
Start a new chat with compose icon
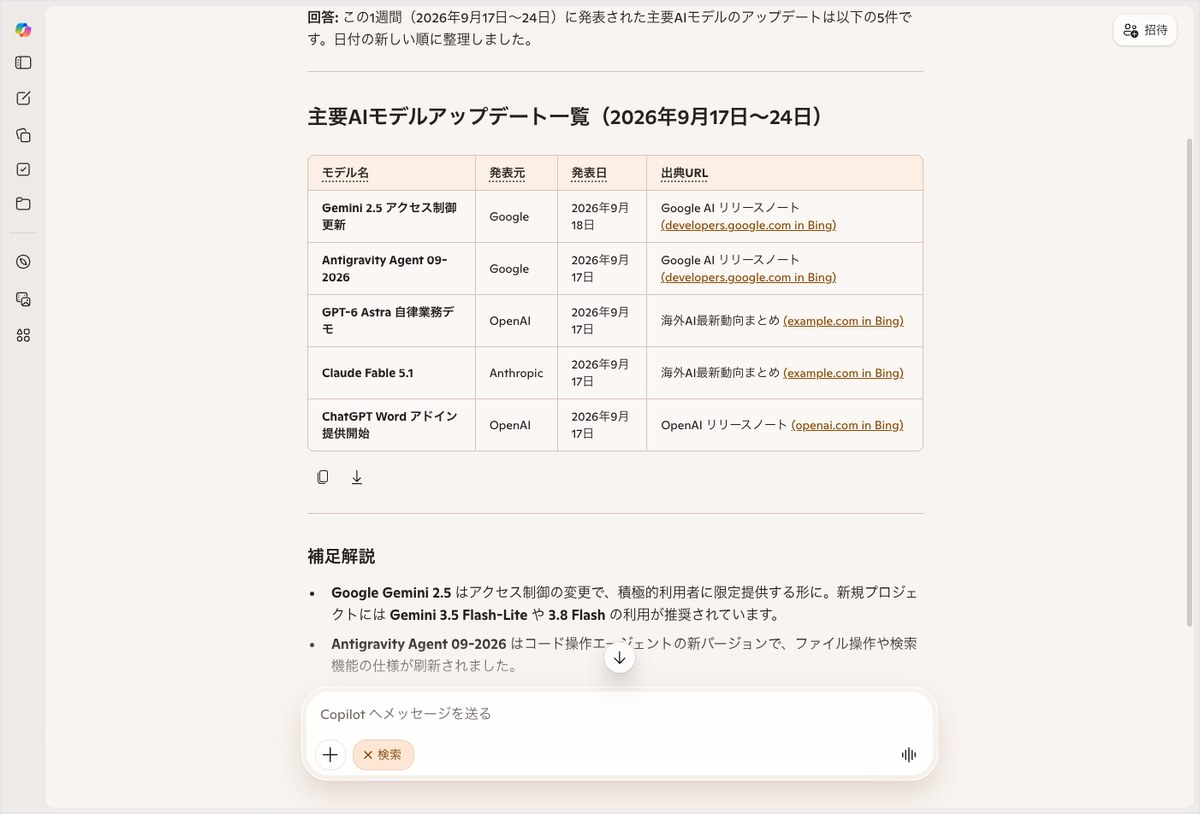click(x=23, y=98)
